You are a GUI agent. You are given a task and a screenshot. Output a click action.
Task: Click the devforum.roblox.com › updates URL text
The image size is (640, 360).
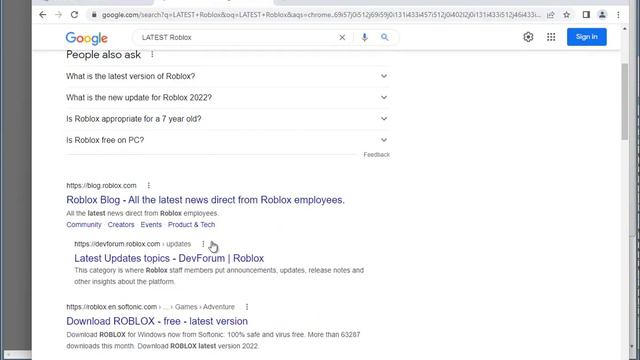click(132, 244)
